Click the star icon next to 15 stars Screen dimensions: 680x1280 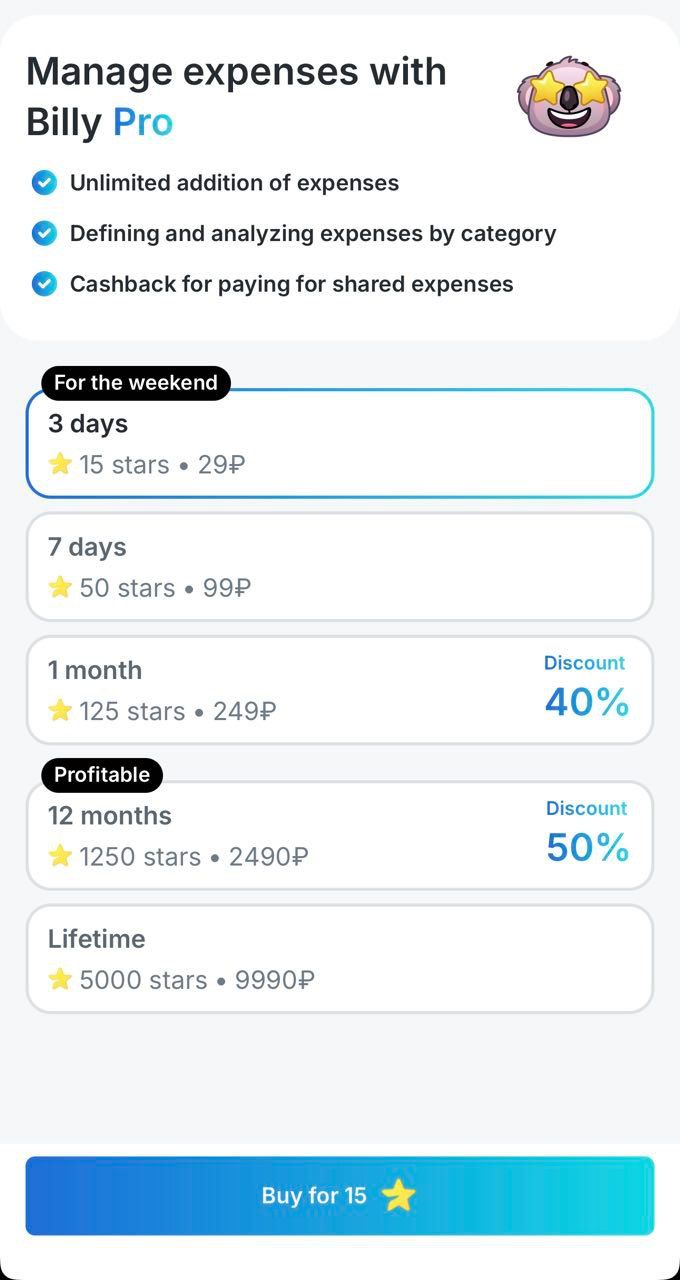click(60, 464)
